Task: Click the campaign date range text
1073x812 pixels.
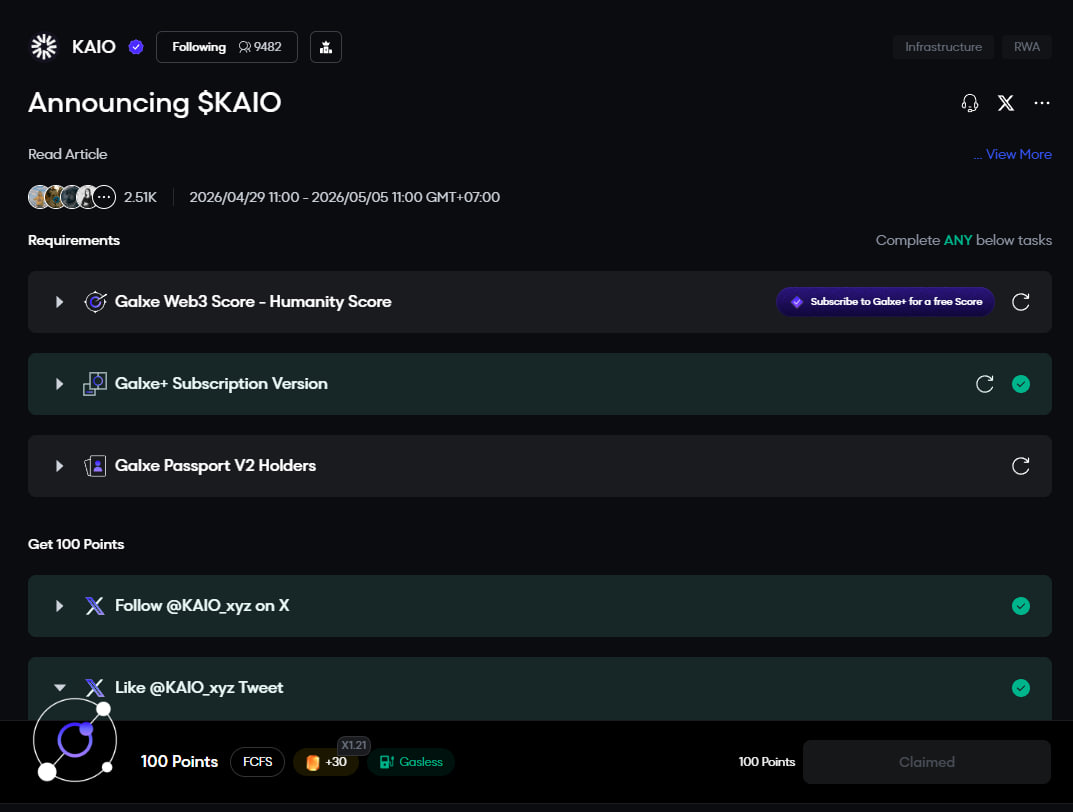Action: [344, 197]
